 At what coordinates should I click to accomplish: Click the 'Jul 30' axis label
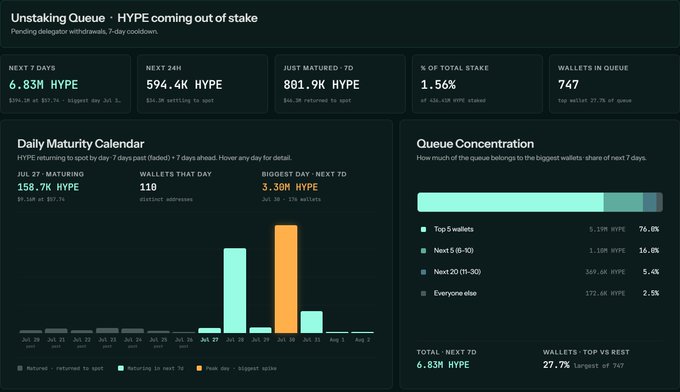pyautogui.click(x=286, y=340)
